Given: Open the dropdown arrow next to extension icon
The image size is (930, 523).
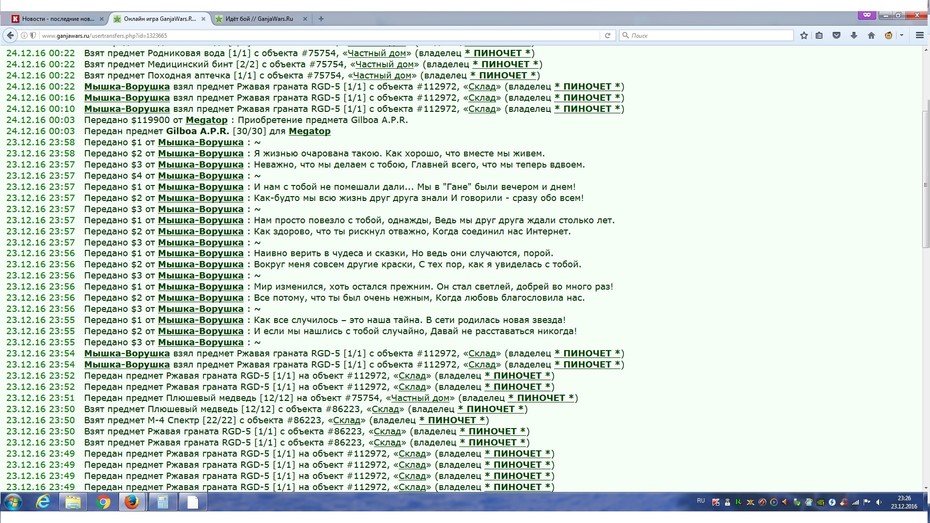Looking at the screenshot, I should click(x=902, y=36).
